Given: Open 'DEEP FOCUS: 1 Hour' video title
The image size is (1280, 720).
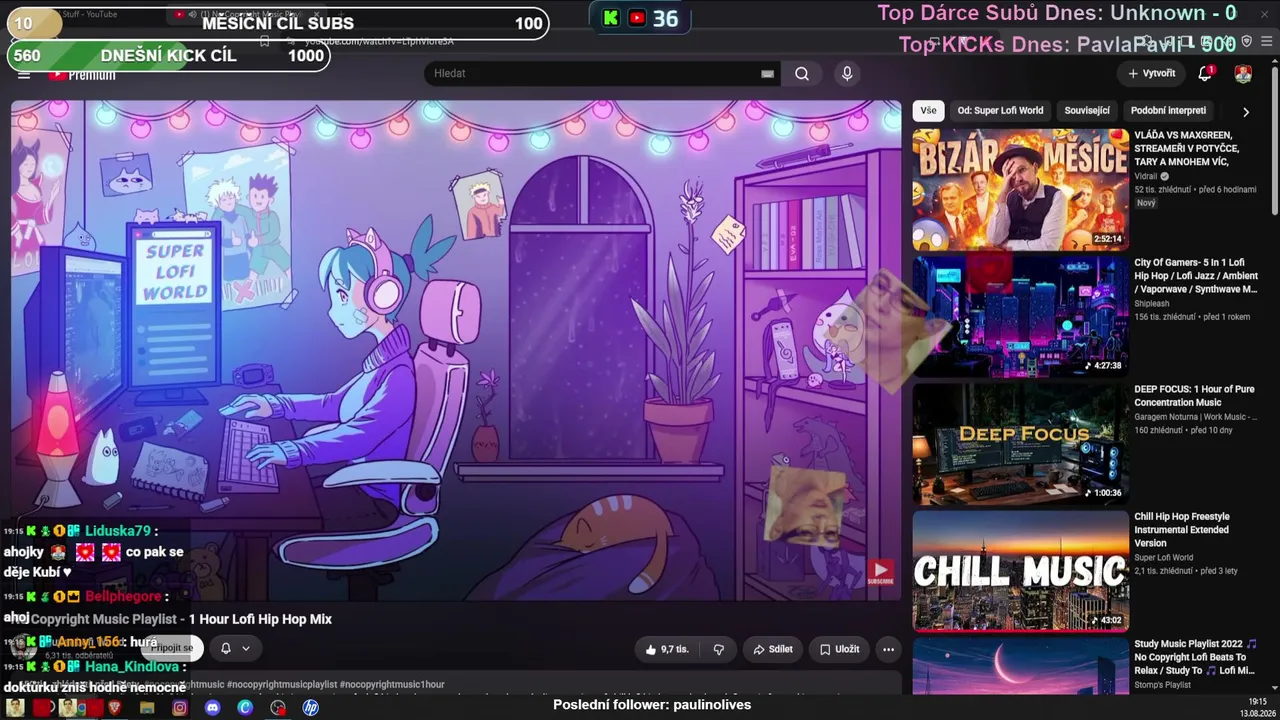Looking at the screenshot, I should coord(1194,396).
